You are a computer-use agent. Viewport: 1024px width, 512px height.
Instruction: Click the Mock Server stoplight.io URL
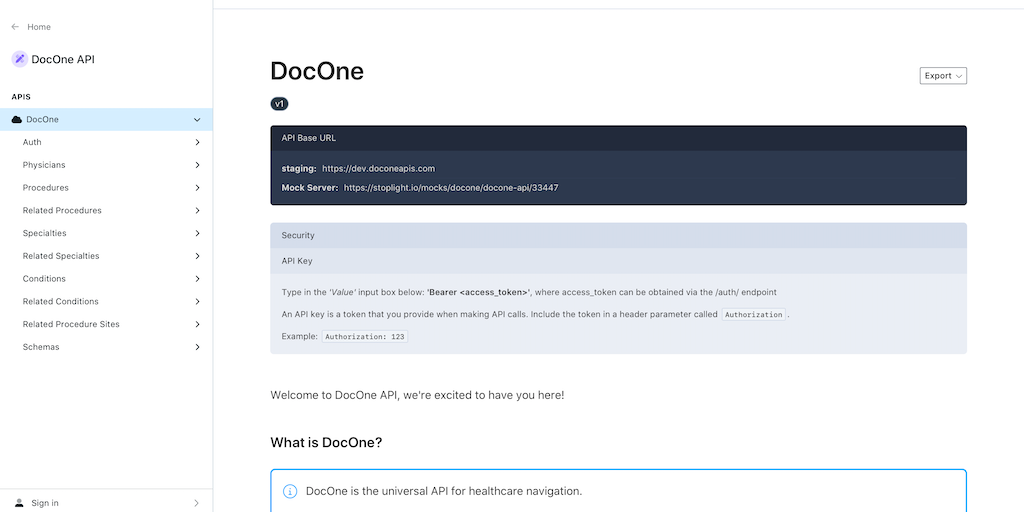point(451,187)
